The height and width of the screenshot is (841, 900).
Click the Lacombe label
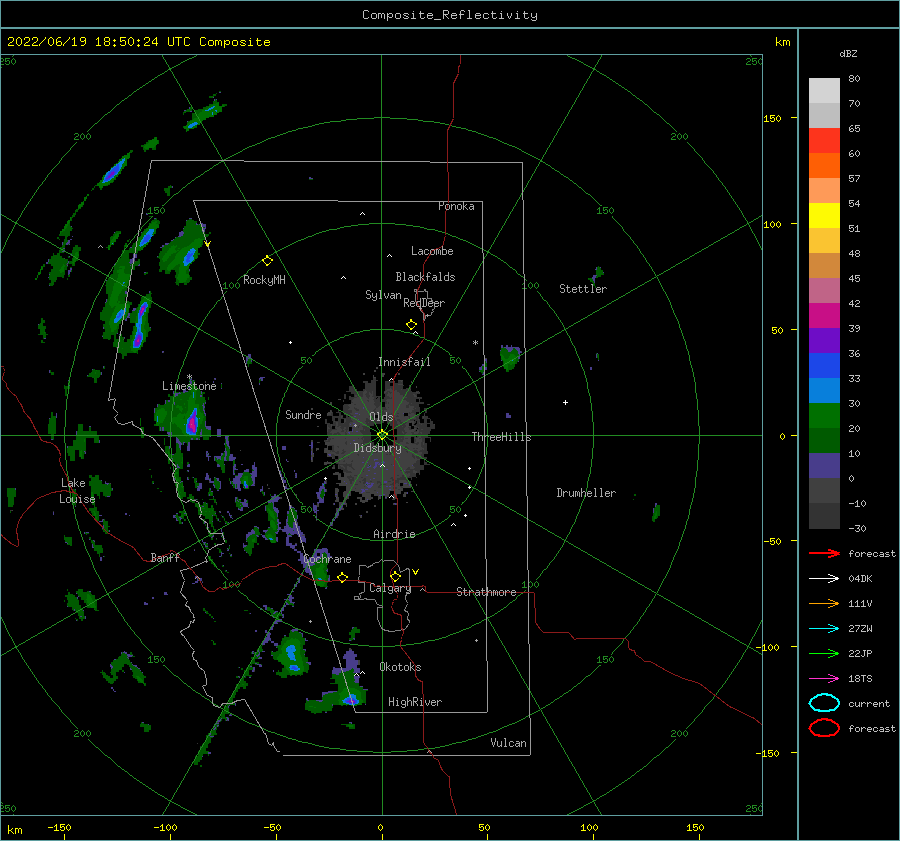[432, 251]
